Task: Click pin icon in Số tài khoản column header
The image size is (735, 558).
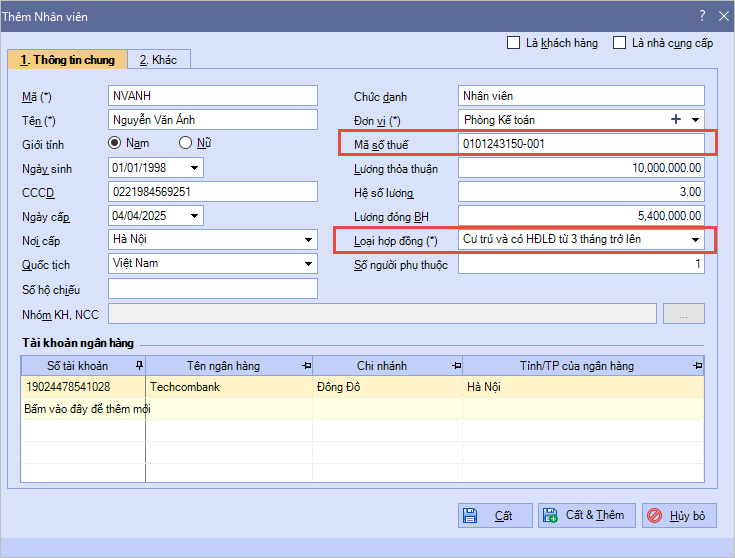Action: pyautogui.click(x=139, y=366)
